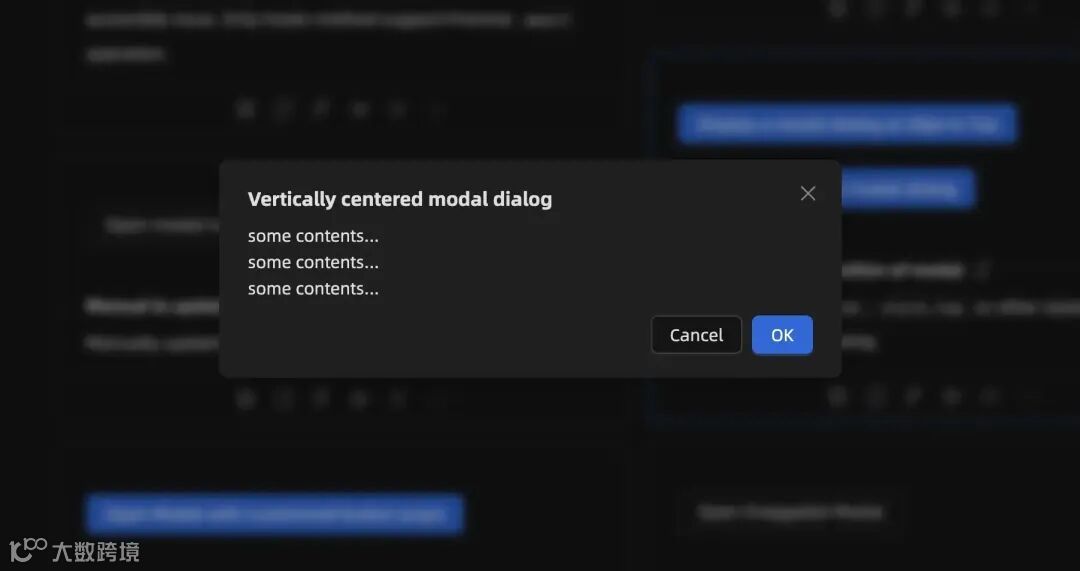The image size is (1080, 571).
Task: Click the Cancel button in the dialog
Action: pyautogui.click(x=696, y=335)
